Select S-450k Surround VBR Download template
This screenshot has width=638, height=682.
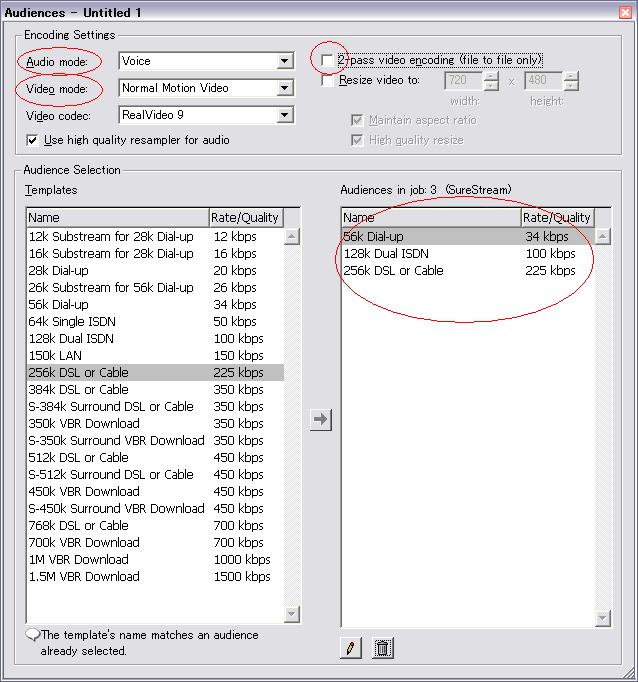155,508
